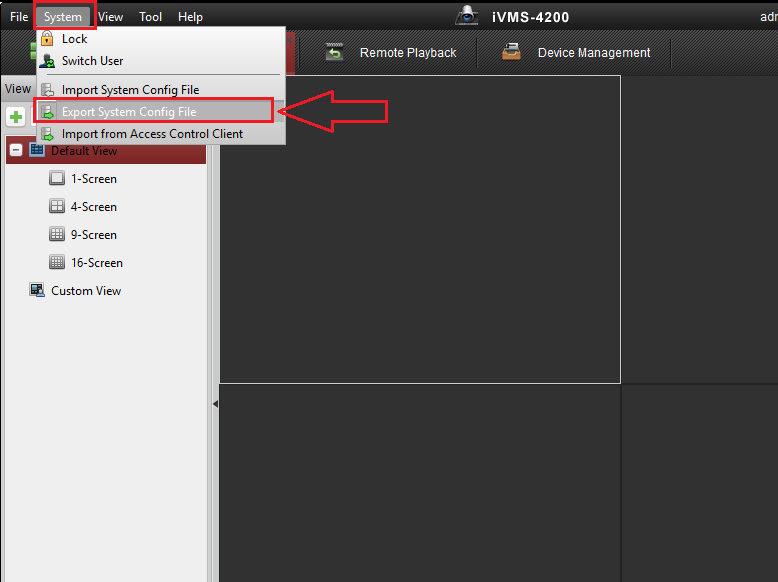
Task: Open the Tool menu
Action: (x=151, y=17)
